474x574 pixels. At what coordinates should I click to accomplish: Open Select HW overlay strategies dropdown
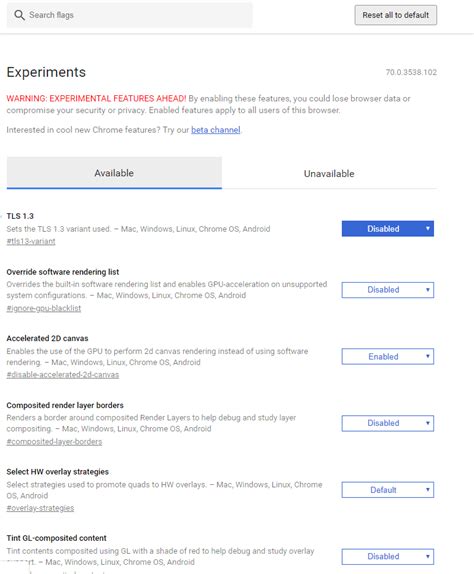[x=388, y=490]
